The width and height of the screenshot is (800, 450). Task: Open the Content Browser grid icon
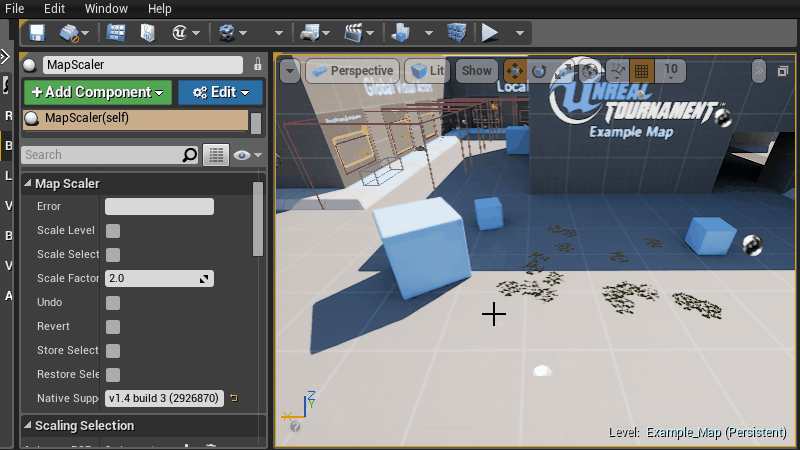click(116, 33)
